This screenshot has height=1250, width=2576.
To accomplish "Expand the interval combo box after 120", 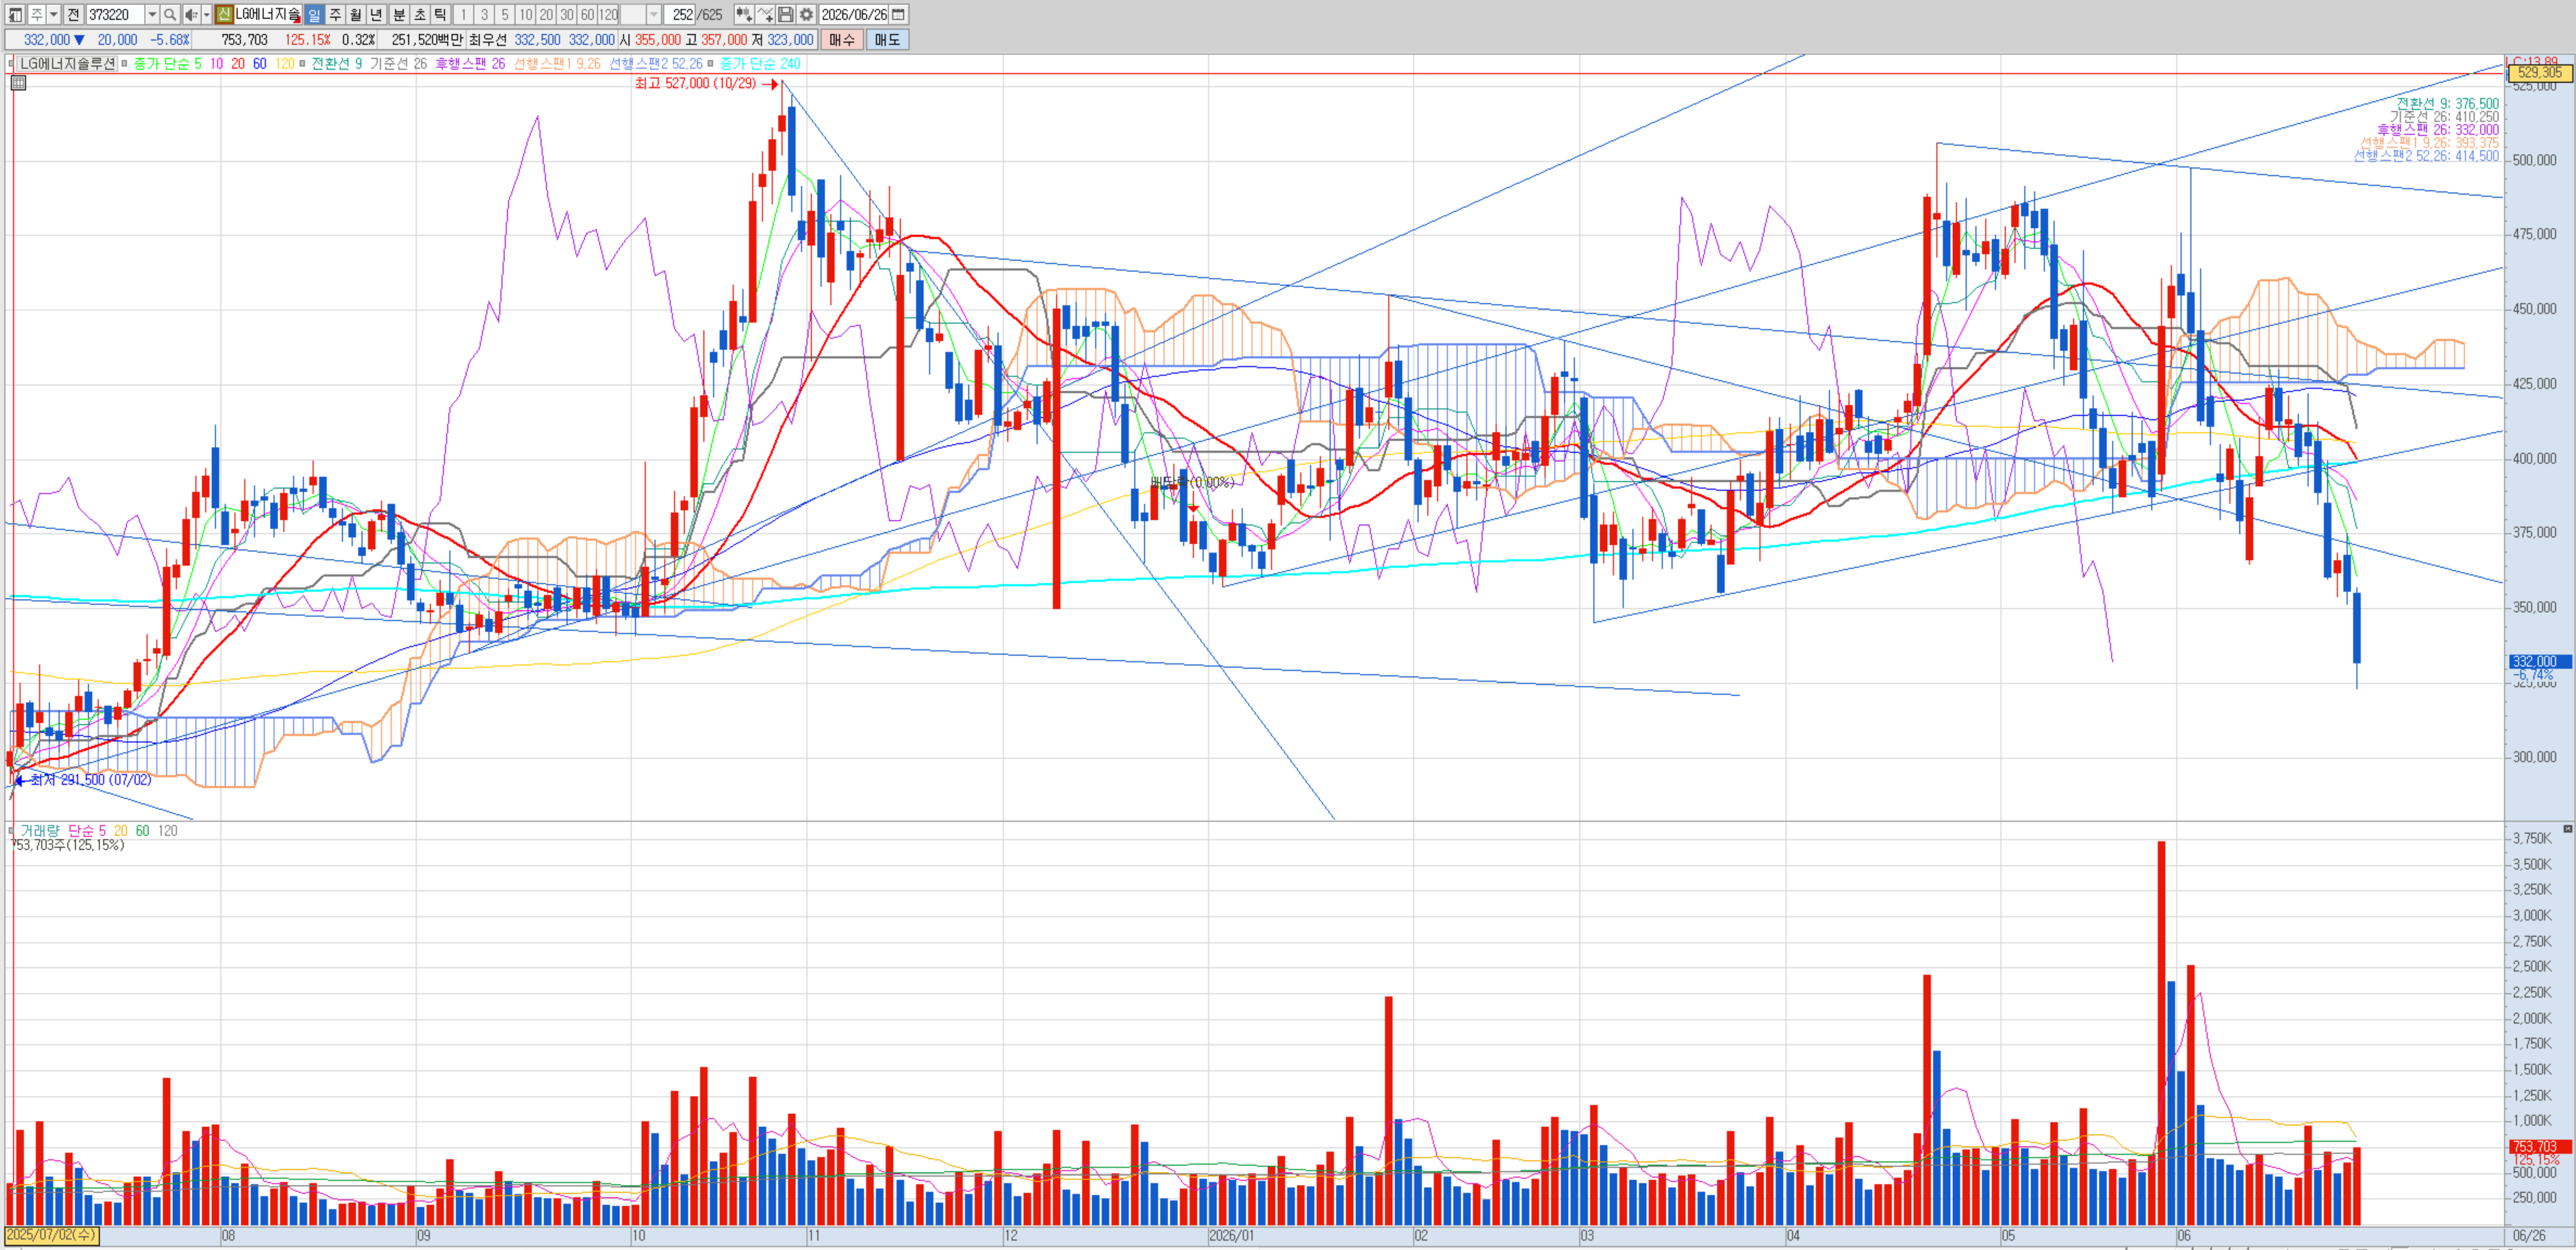I will 654,14.
